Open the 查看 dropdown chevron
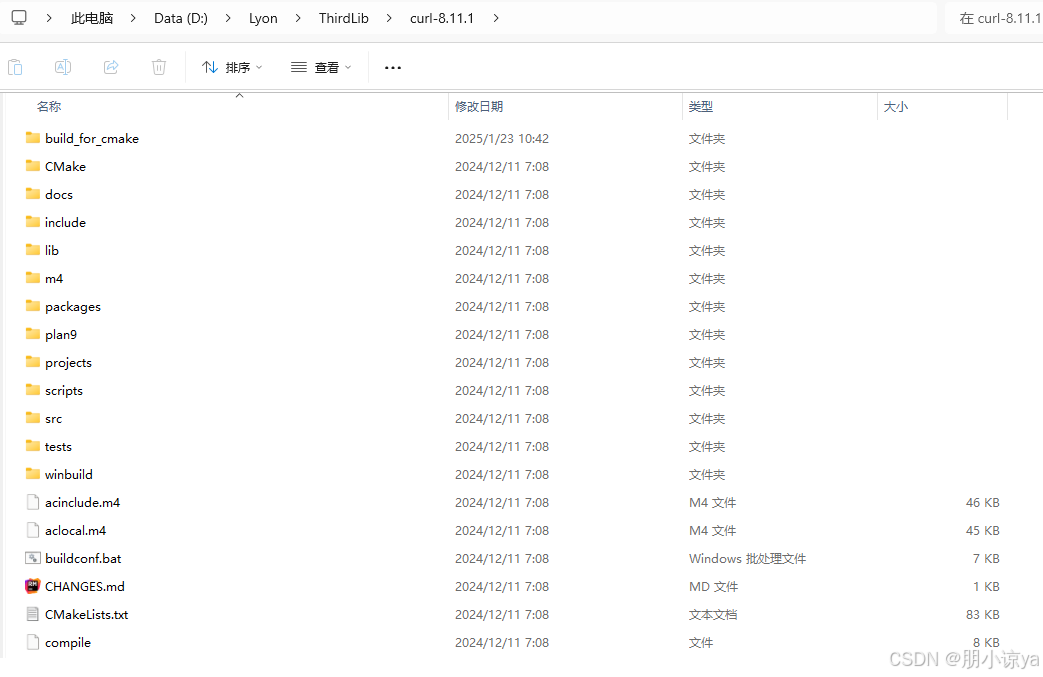1043x677 pixels. [x=348, y=67]
